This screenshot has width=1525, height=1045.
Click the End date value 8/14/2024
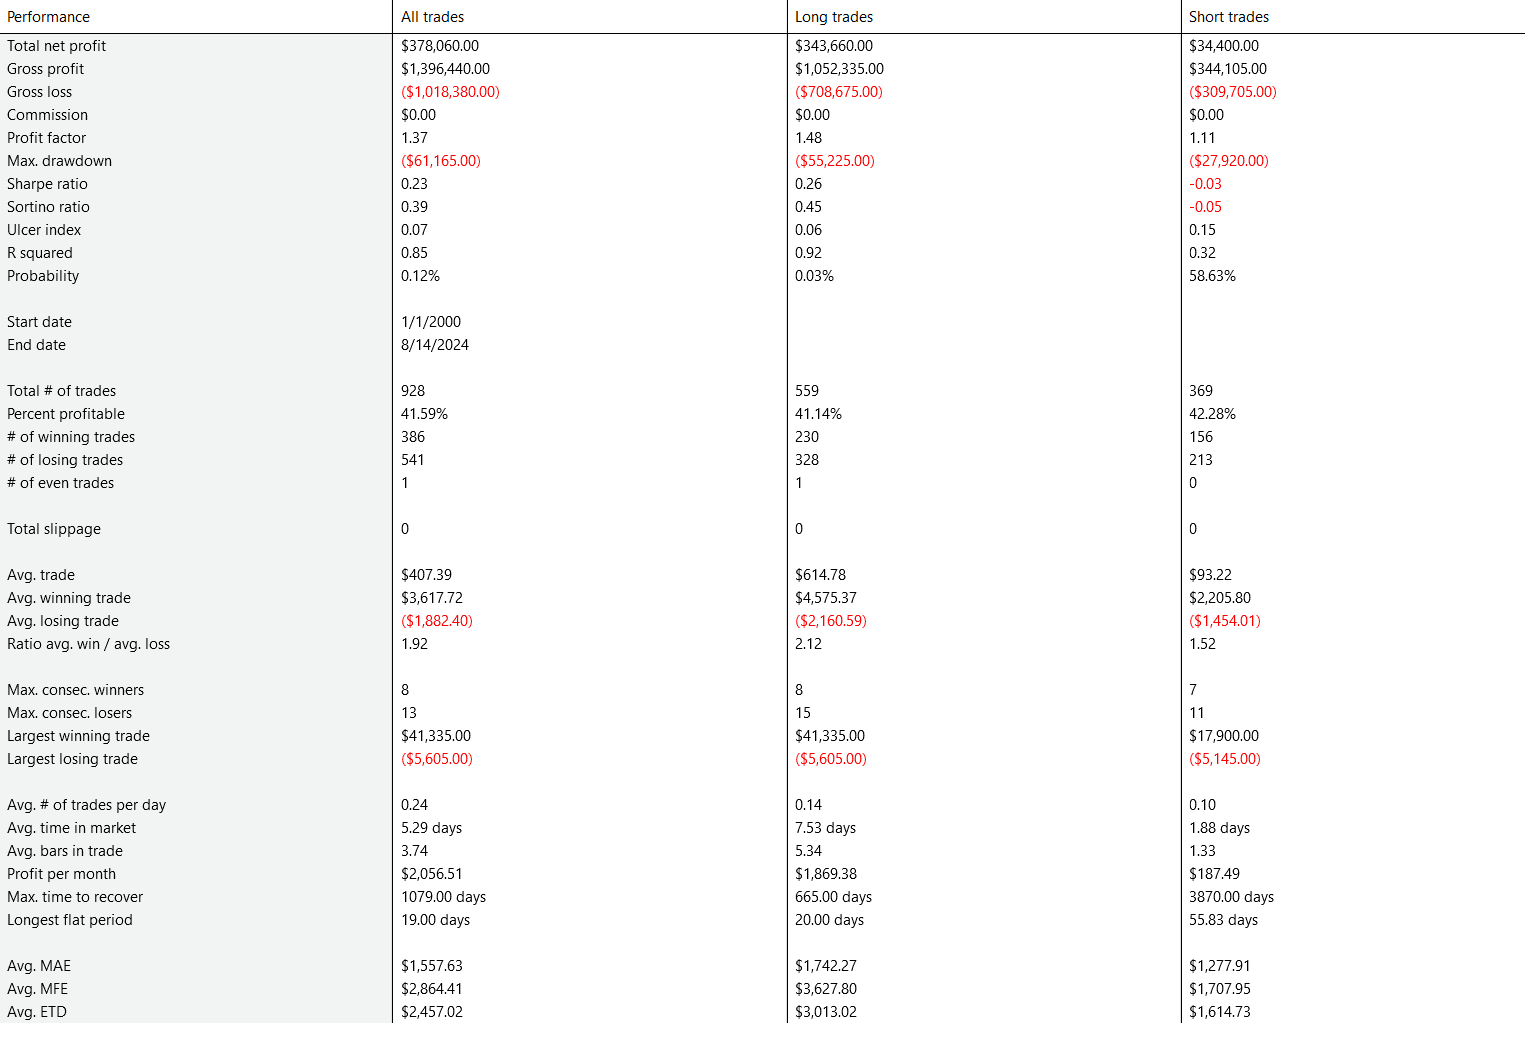click(435, 345)
